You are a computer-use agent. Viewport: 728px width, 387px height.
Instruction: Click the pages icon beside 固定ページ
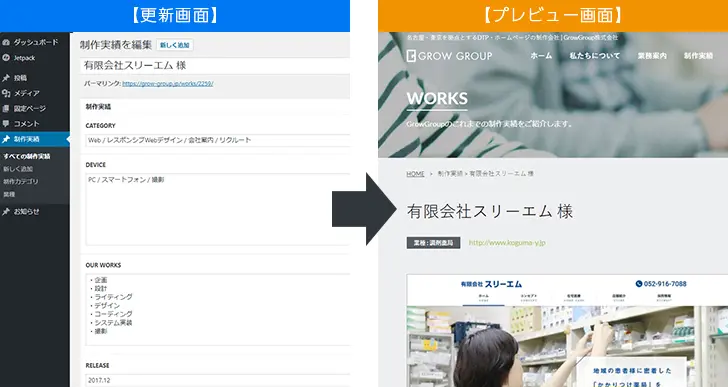click(6, 109)
